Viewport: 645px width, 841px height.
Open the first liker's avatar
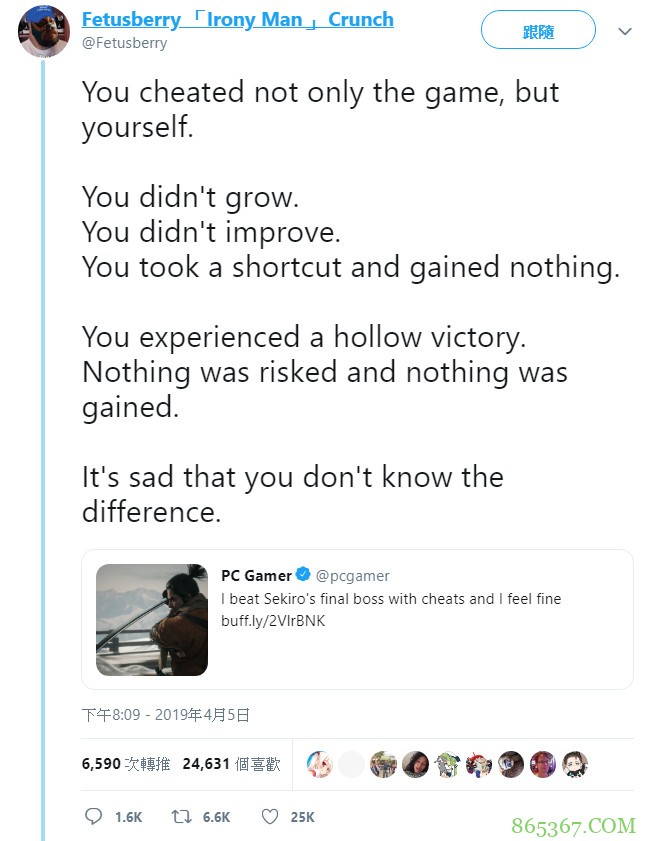pos(319,765)
